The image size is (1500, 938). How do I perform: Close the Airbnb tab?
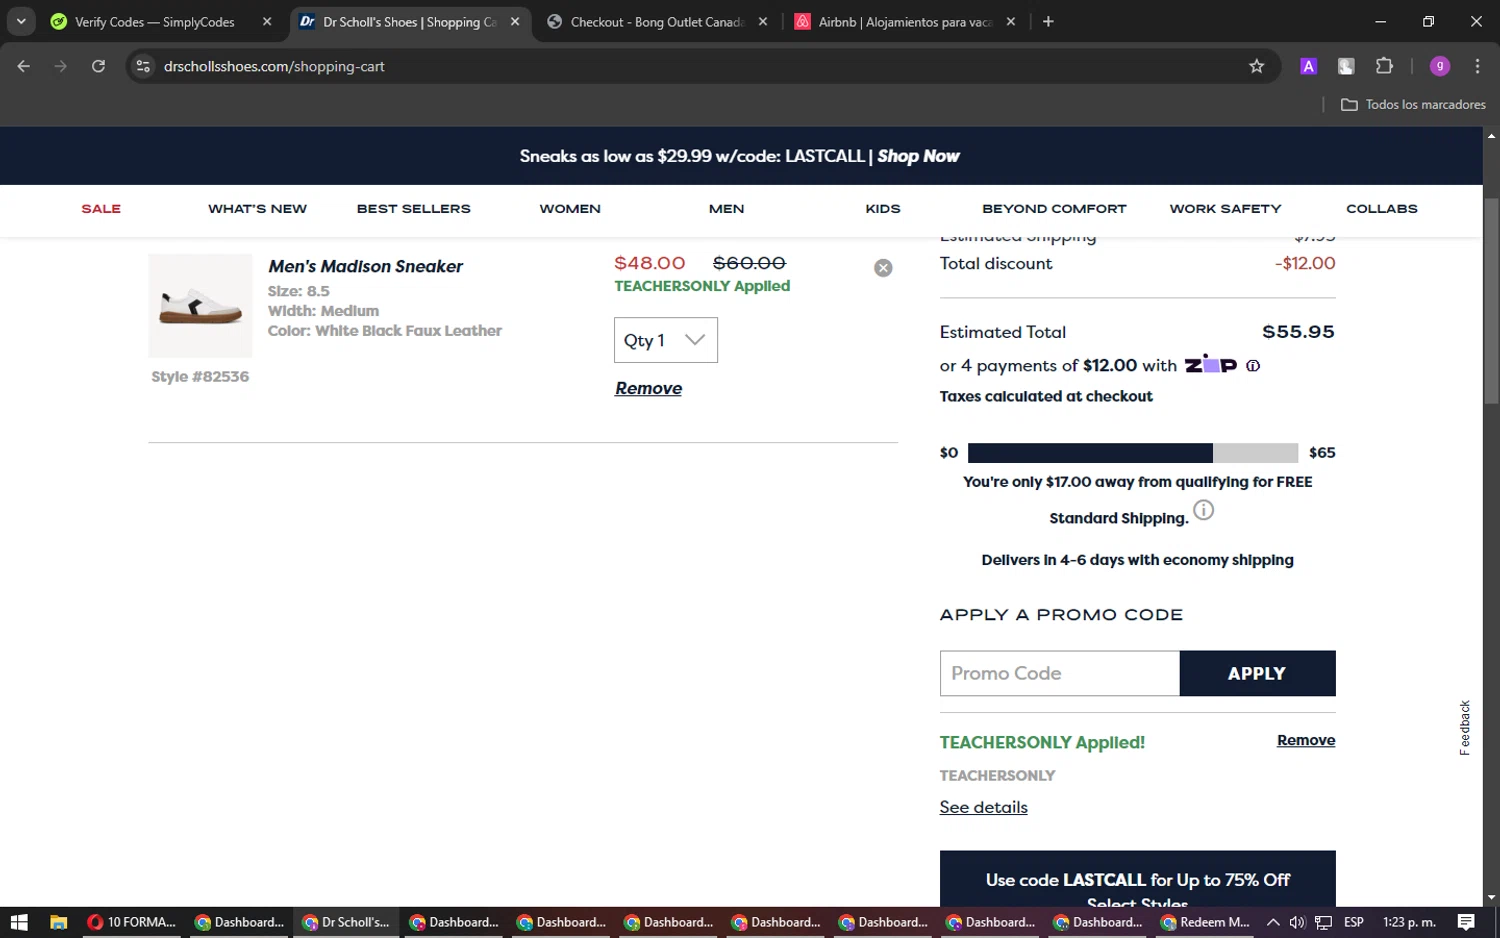point(1011,21)
